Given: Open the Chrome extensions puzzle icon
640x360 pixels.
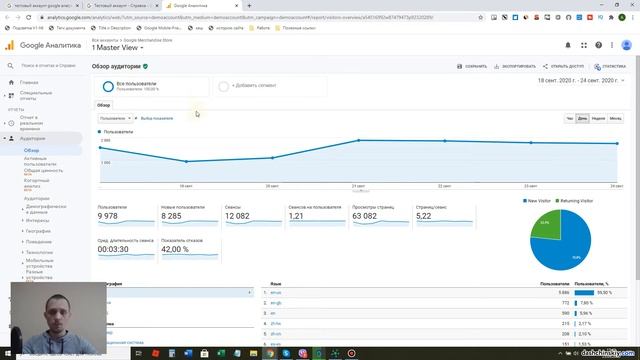Looking at the screenshot, I should tap(611, 18).
